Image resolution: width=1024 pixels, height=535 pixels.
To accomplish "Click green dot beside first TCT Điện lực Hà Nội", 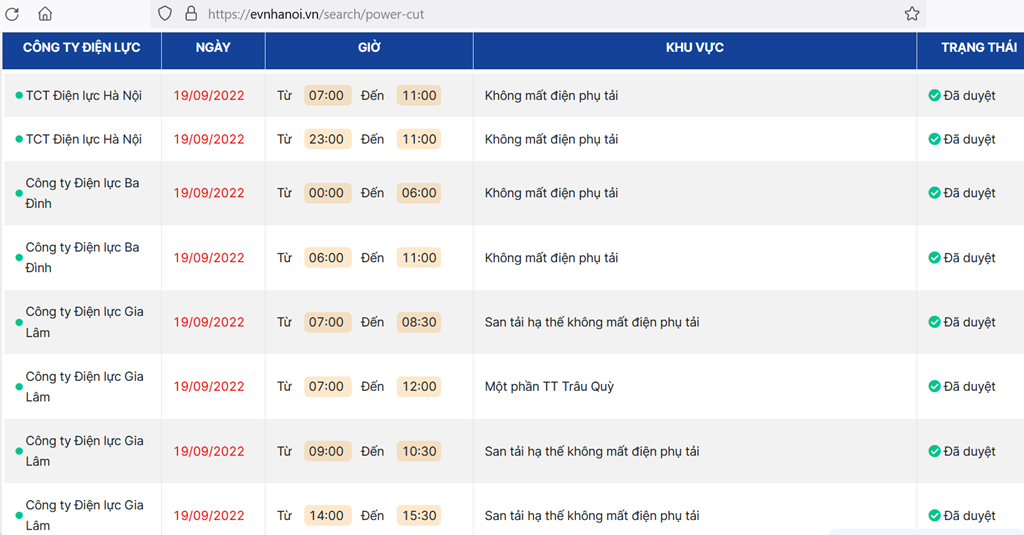I will tap(19, 95).
